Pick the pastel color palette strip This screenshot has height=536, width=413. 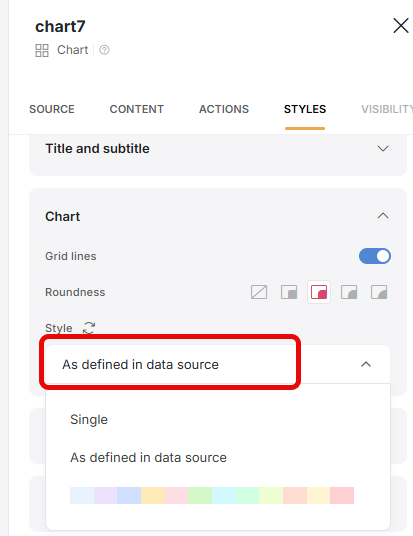coord(212,495)
